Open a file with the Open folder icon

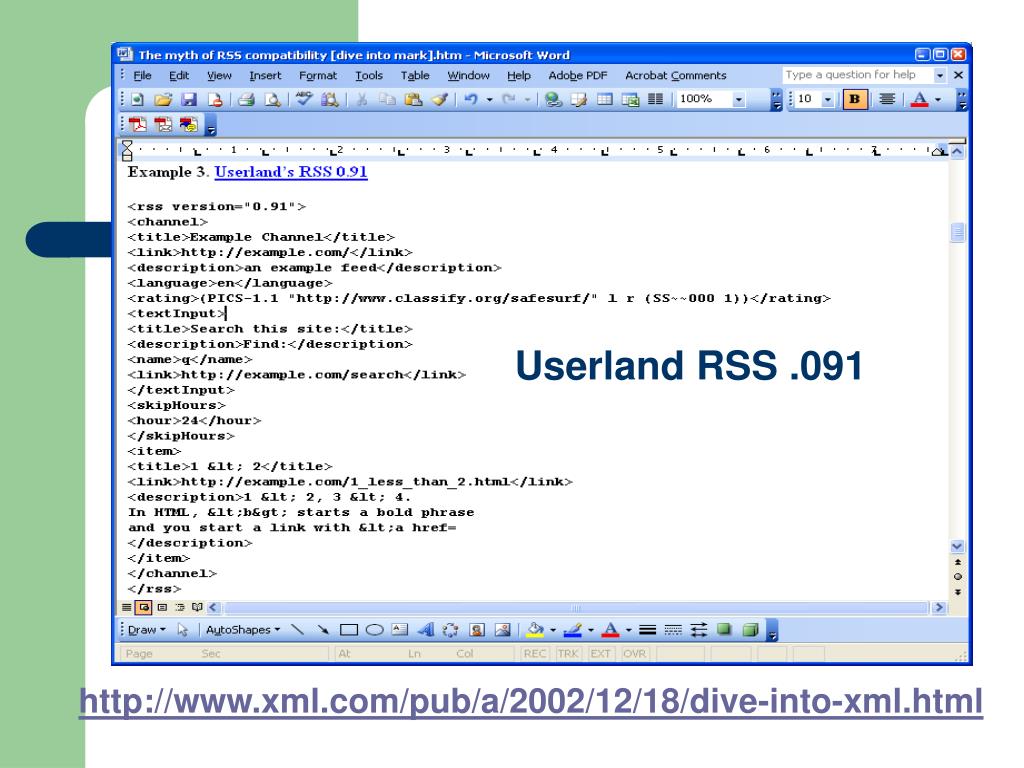click(x=163, y=99)
